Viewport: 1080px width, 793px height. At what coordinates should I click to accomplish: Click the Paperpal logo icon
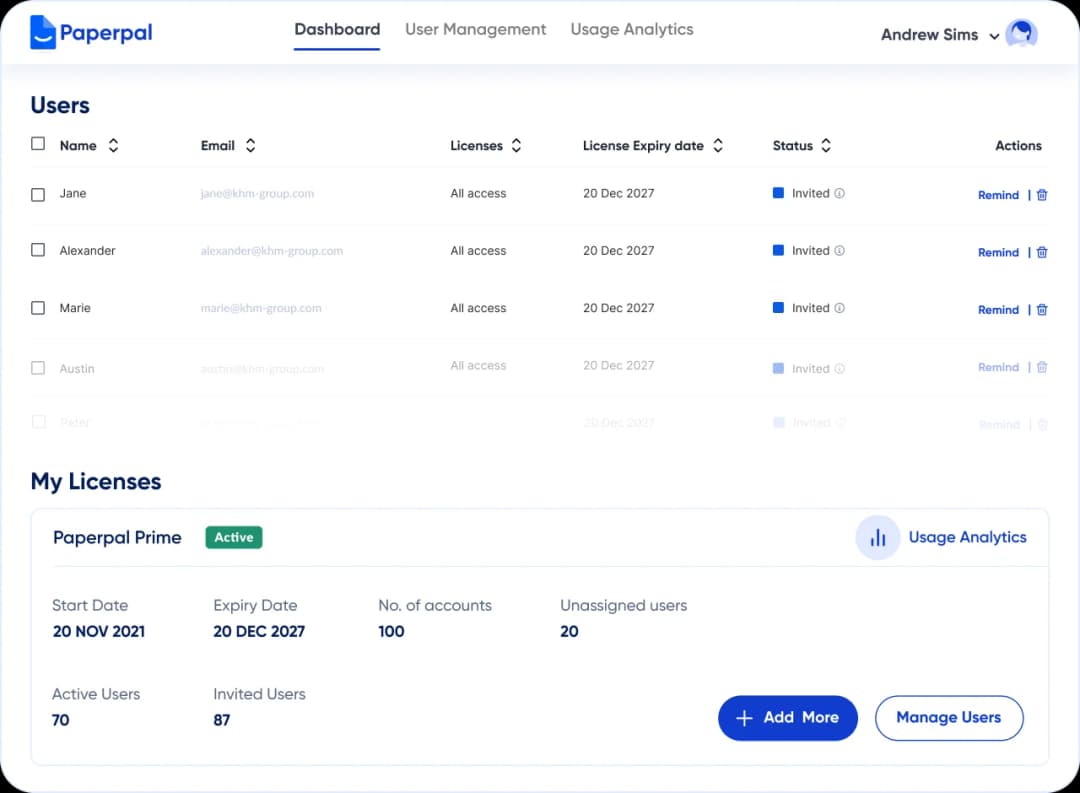[43, 32]
